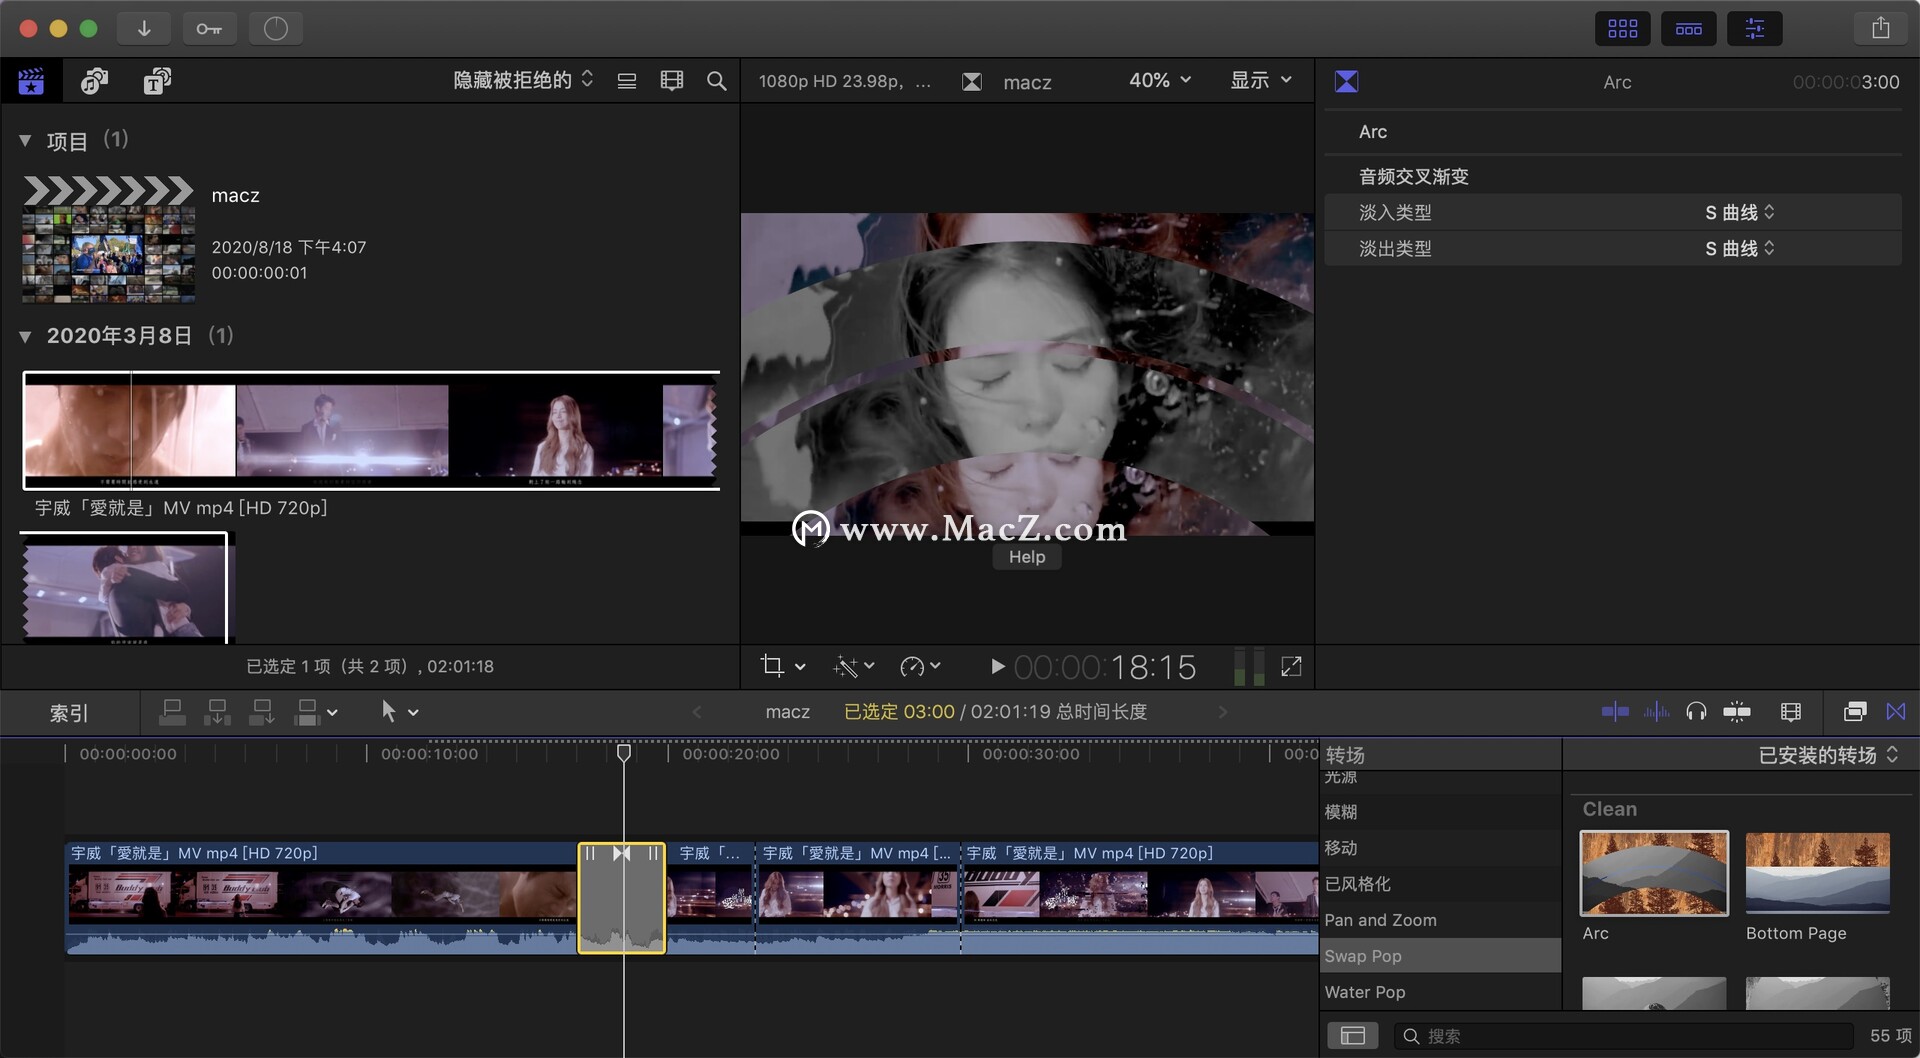This screenshot has height=1058, width=1920.
Task: Open the 隐藏被拒绝的 clip filter dropdown
Action: pyautogui.click(x=523, y=80)
